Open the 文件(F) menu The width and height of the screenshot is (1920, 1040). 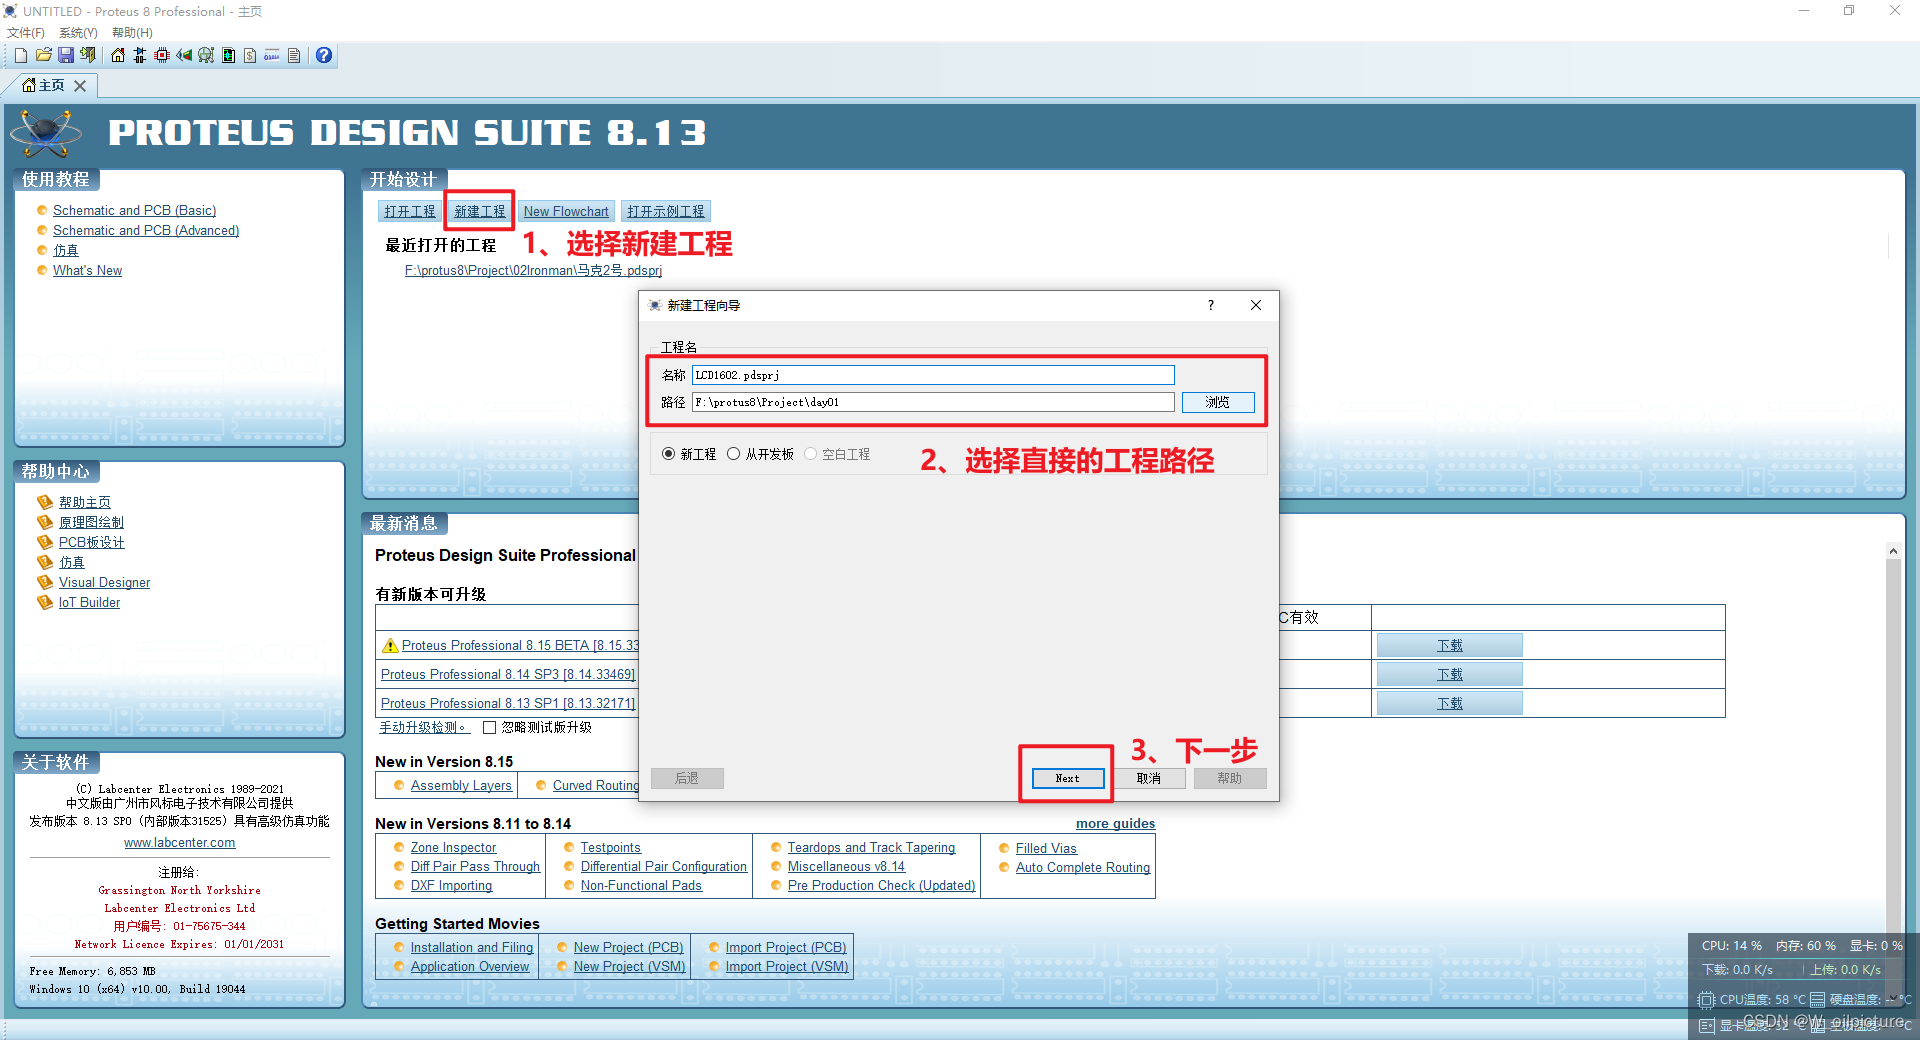[x=26, y=33]
